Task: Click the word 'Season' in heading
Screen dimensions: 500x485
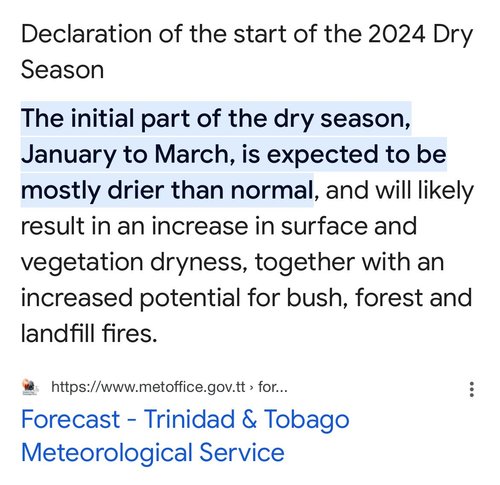Action: (x=62, y=70)
